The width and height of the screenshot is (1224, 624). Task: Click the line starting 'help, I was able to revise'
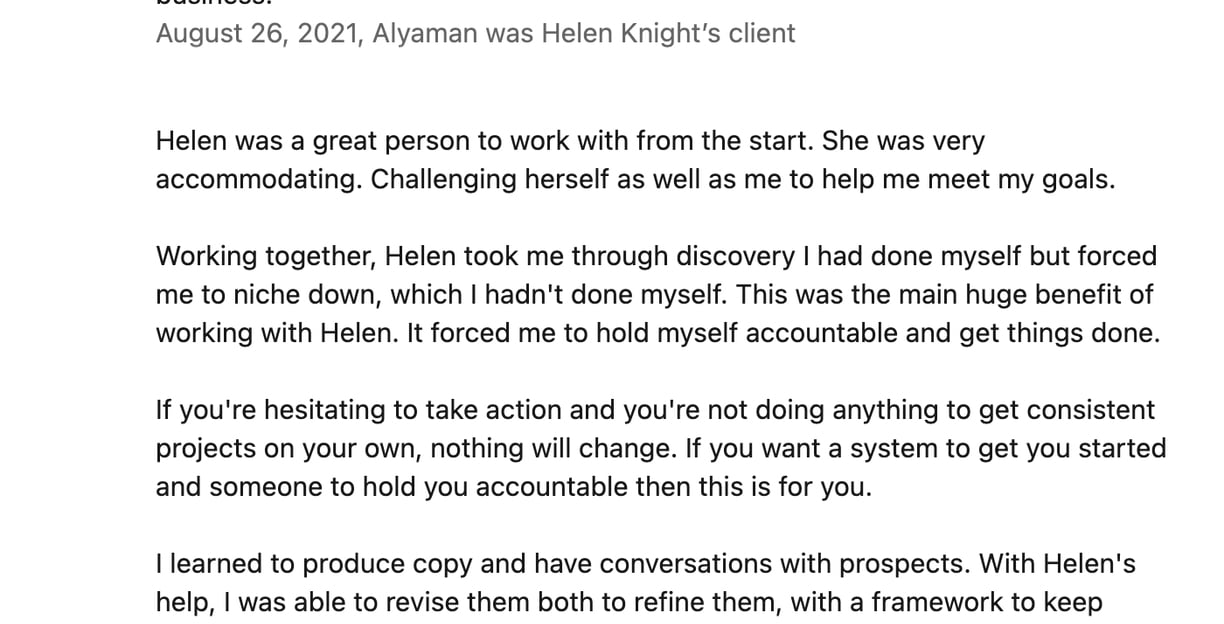(629, 603)
